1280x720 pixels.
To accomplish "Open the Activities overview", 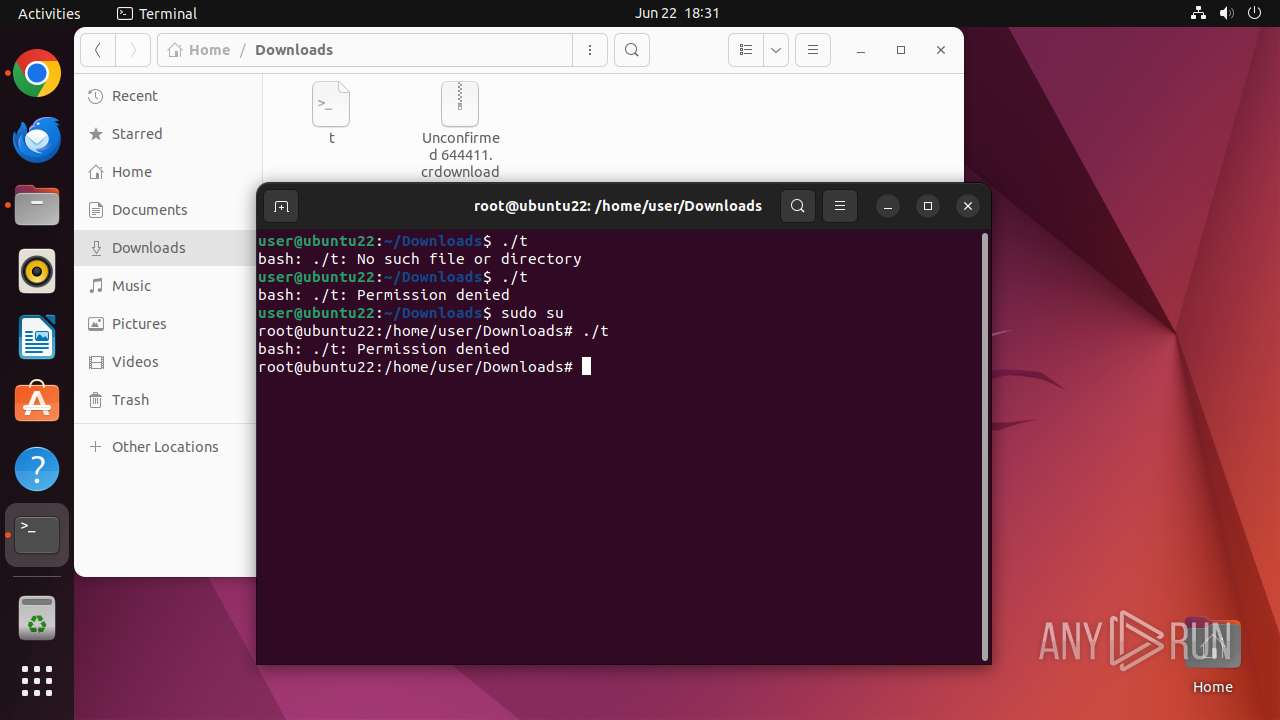I will coord(49,13).
